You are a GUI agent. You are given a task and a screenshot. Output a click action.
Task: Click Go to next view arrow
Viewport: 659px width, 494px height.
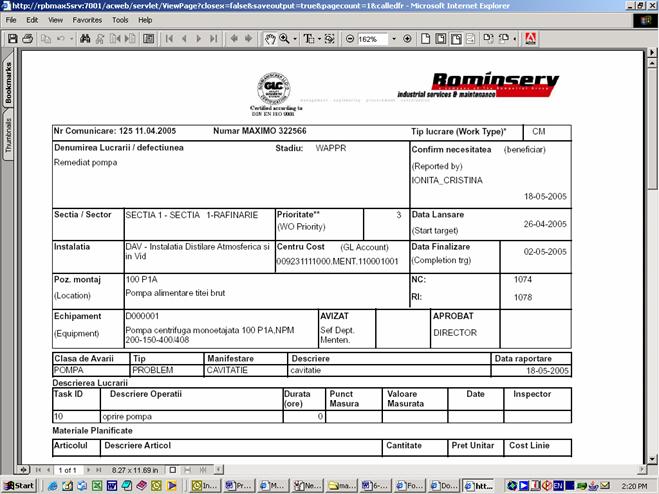point(248,39)
